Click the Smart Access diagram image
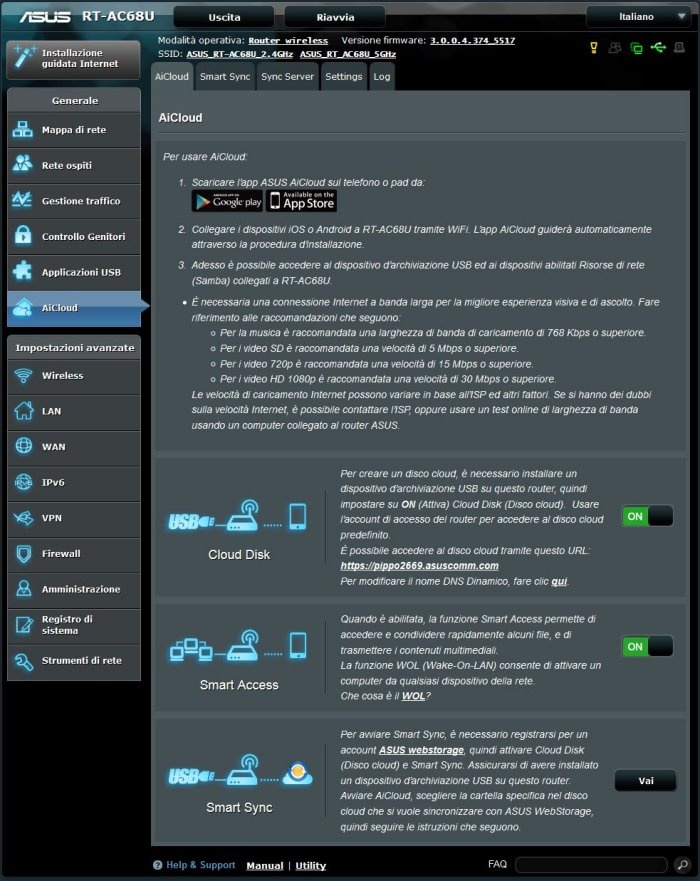 click(x=238, y=646)
